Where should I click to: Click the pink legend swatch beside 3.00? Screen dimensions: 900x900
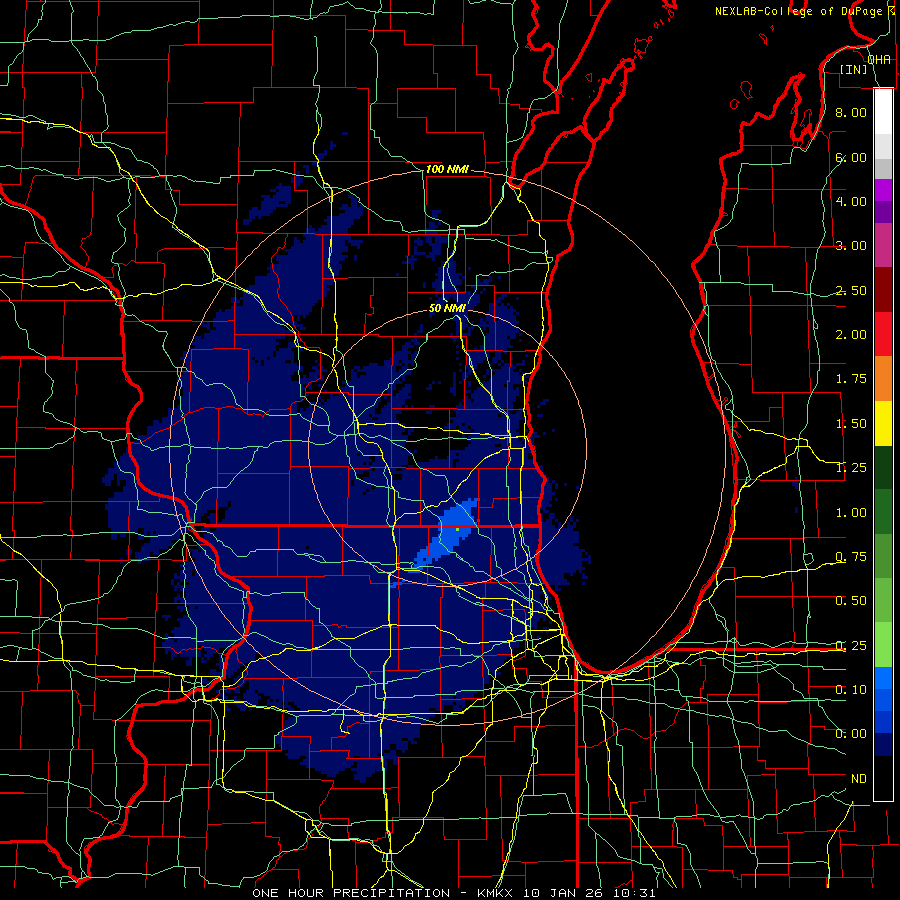pos(883,245)
